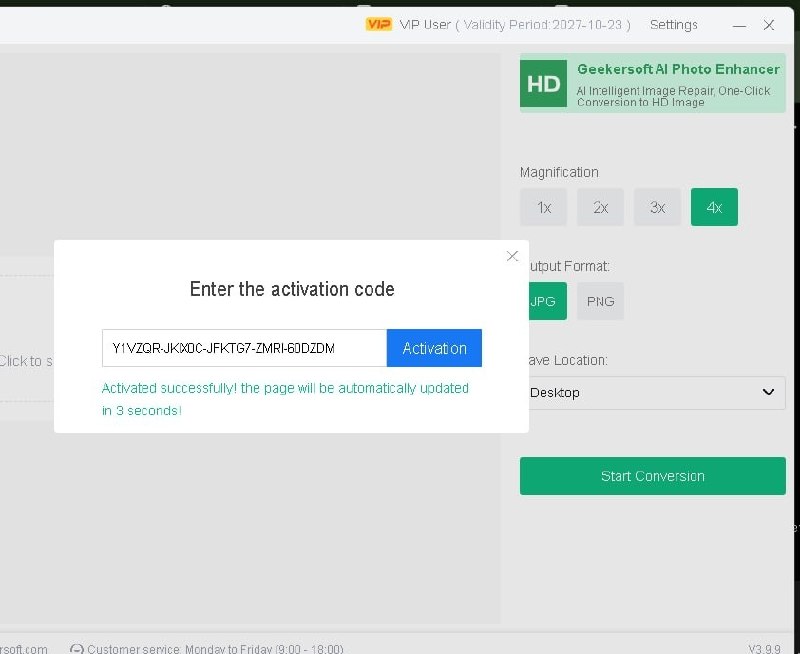Close the activation code dialog
The width and height of the screenshot is (800, 654).
tap(512, 256)
